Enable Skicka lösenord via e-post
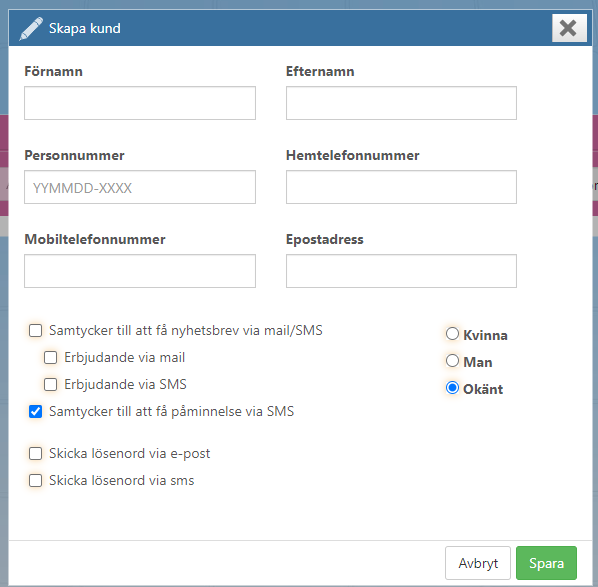598x587 pixels. tap(35, 454)
